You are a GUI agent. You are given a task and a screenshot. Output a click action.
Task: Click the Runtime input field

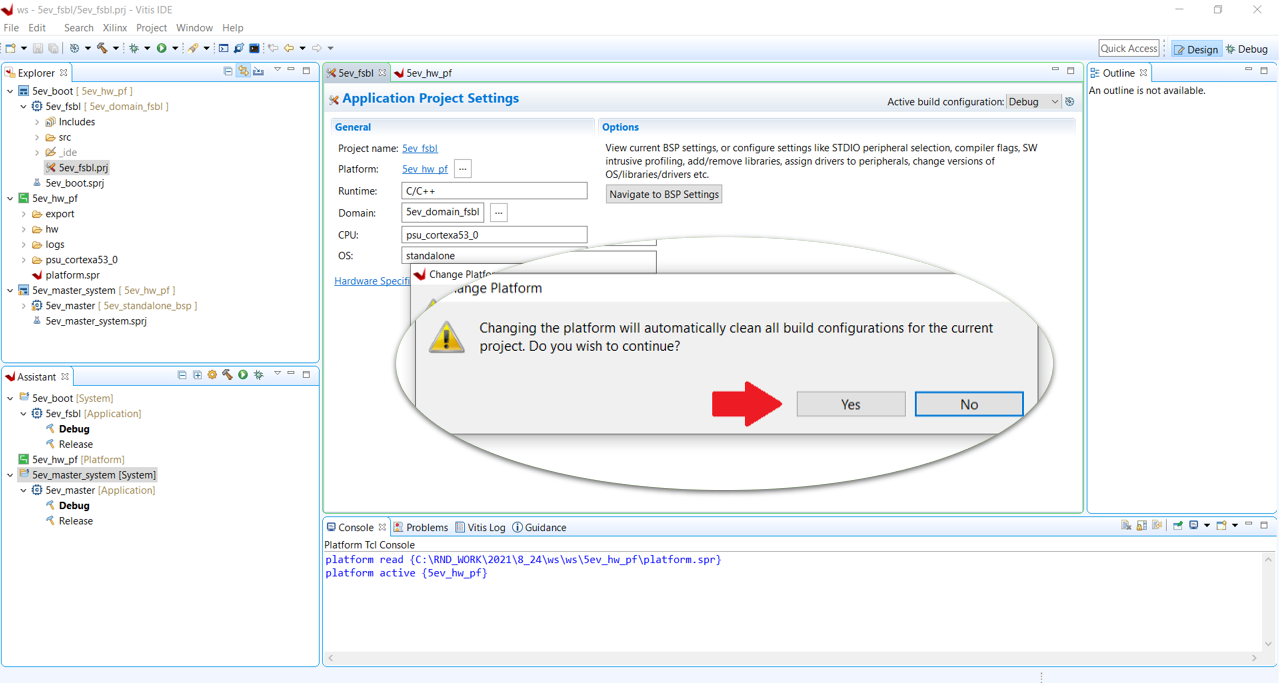[494, 190]
